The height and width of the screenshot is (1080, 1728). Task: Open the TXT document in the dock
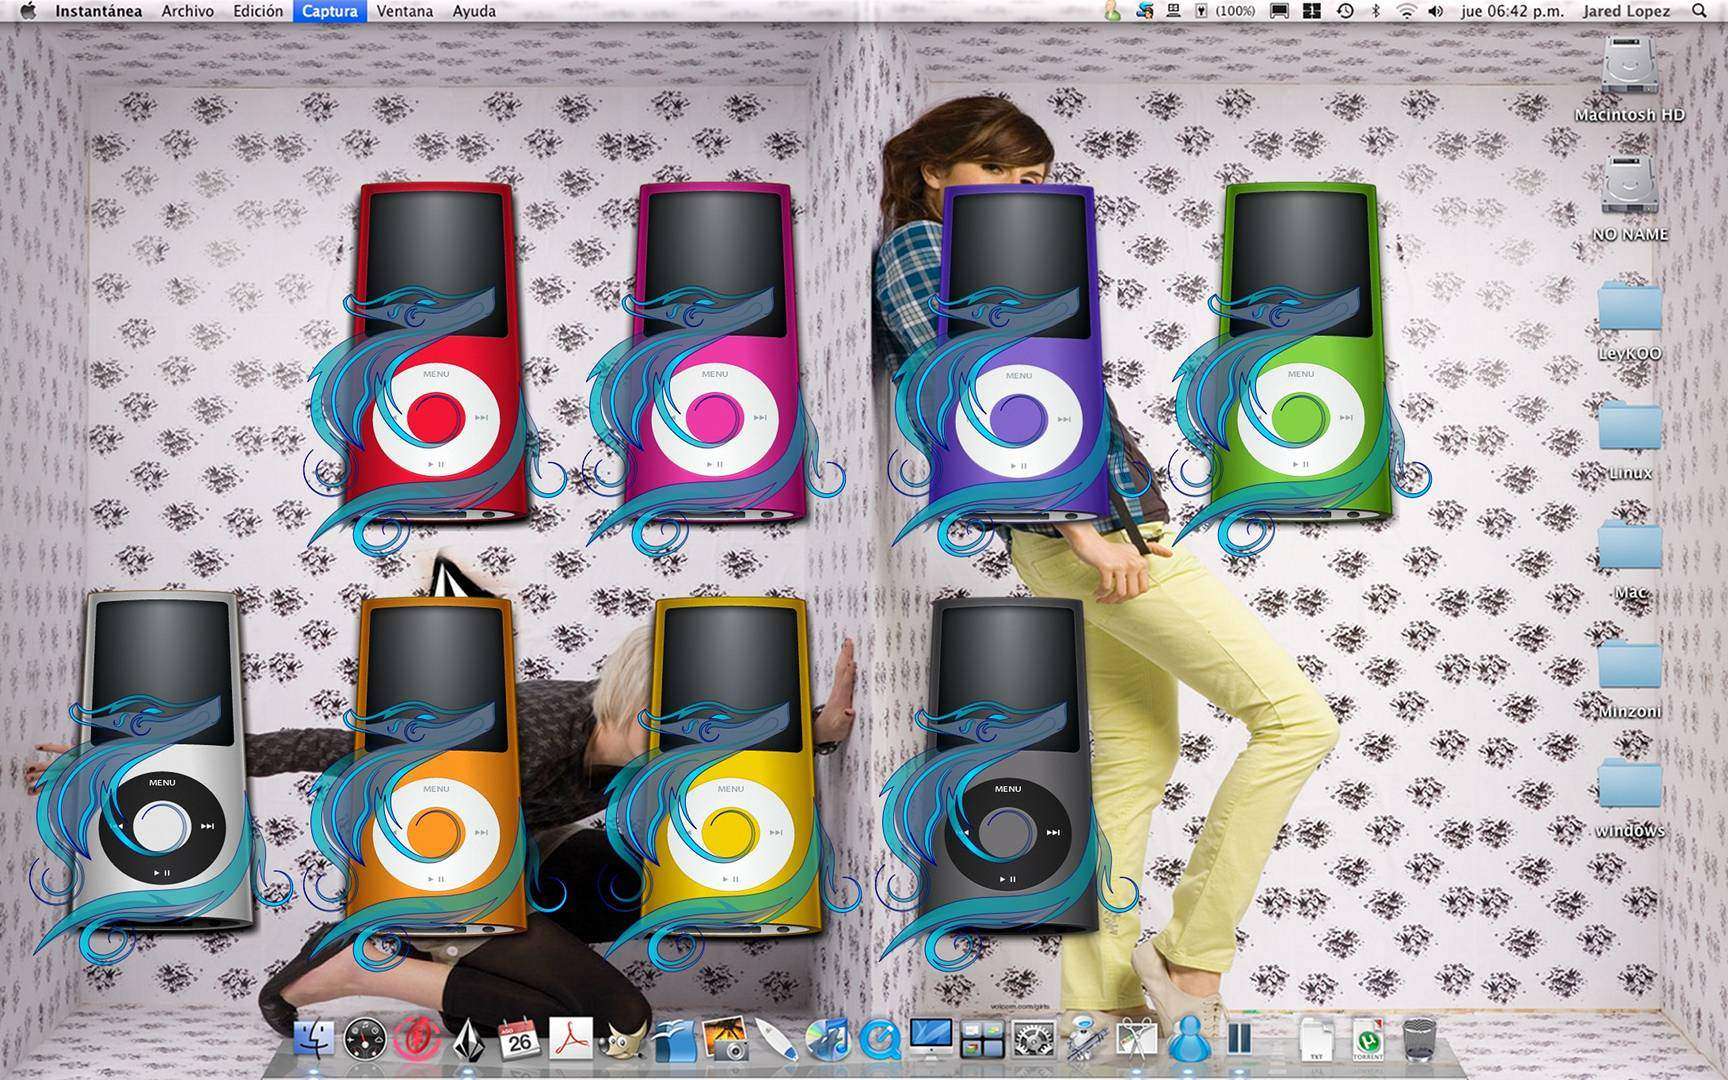[1316, 1040]
